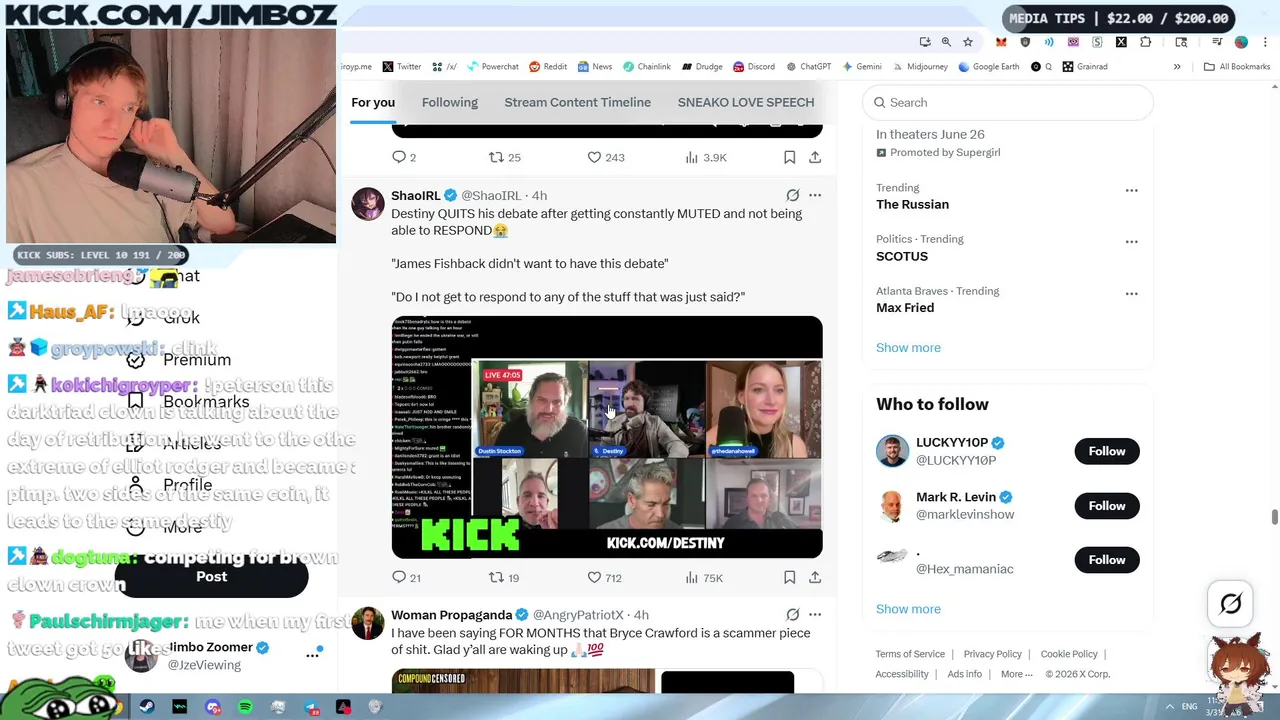1280x720 pixels.
Task: Open options for The Russian trend
Action: pyautogui.click(x=1131, y=190)
